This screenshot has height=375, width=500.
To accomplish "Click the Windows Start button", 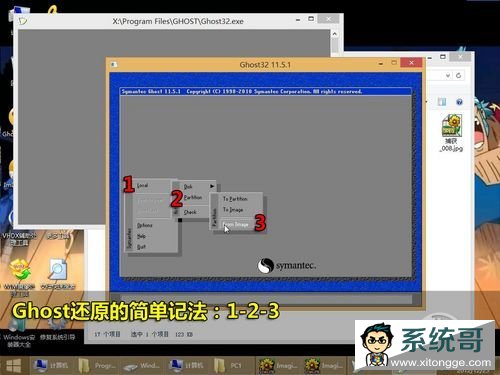I will tap(14, 366).
